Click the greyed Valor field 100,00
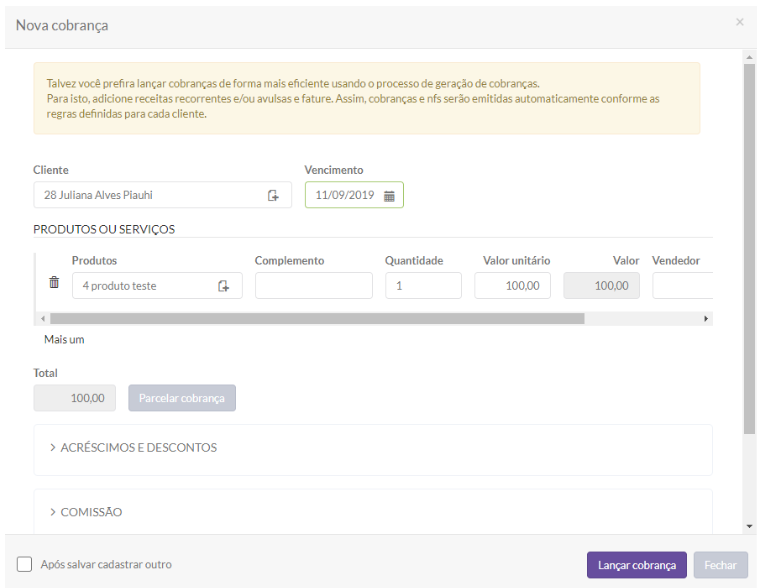 (601, 286)
